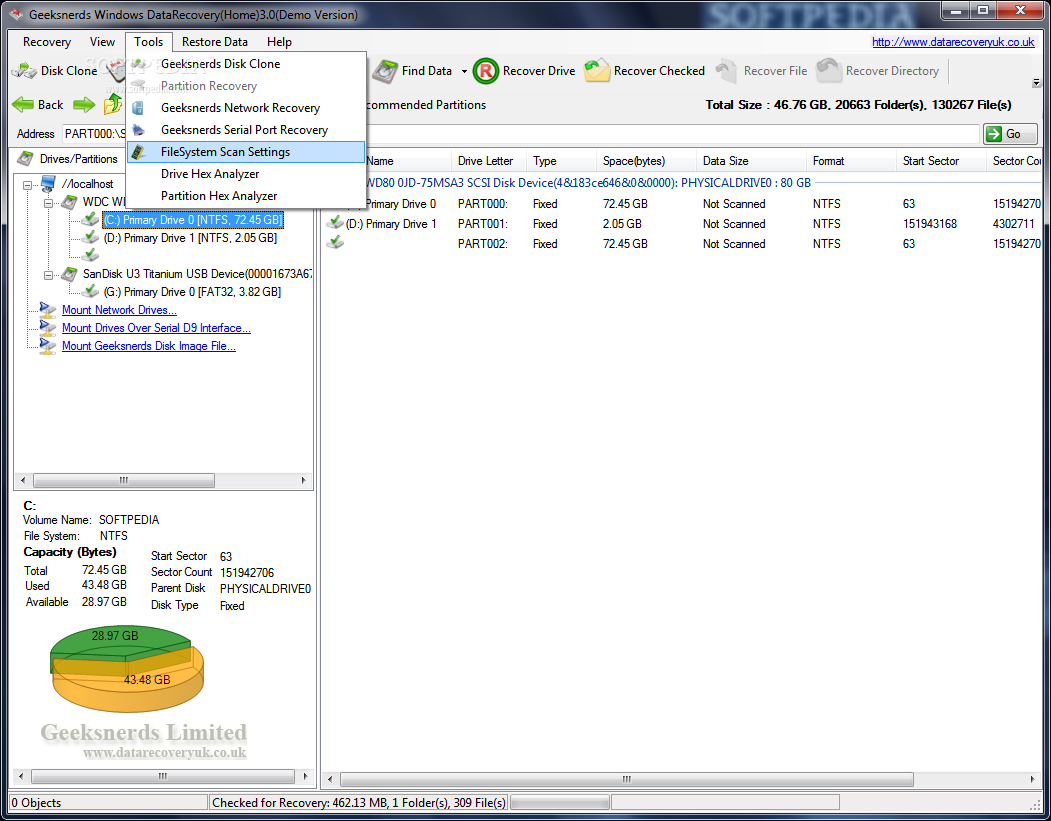Click the Disk Clone toolbar icon
The image size is (1051, 821).
tap(24, 71)
